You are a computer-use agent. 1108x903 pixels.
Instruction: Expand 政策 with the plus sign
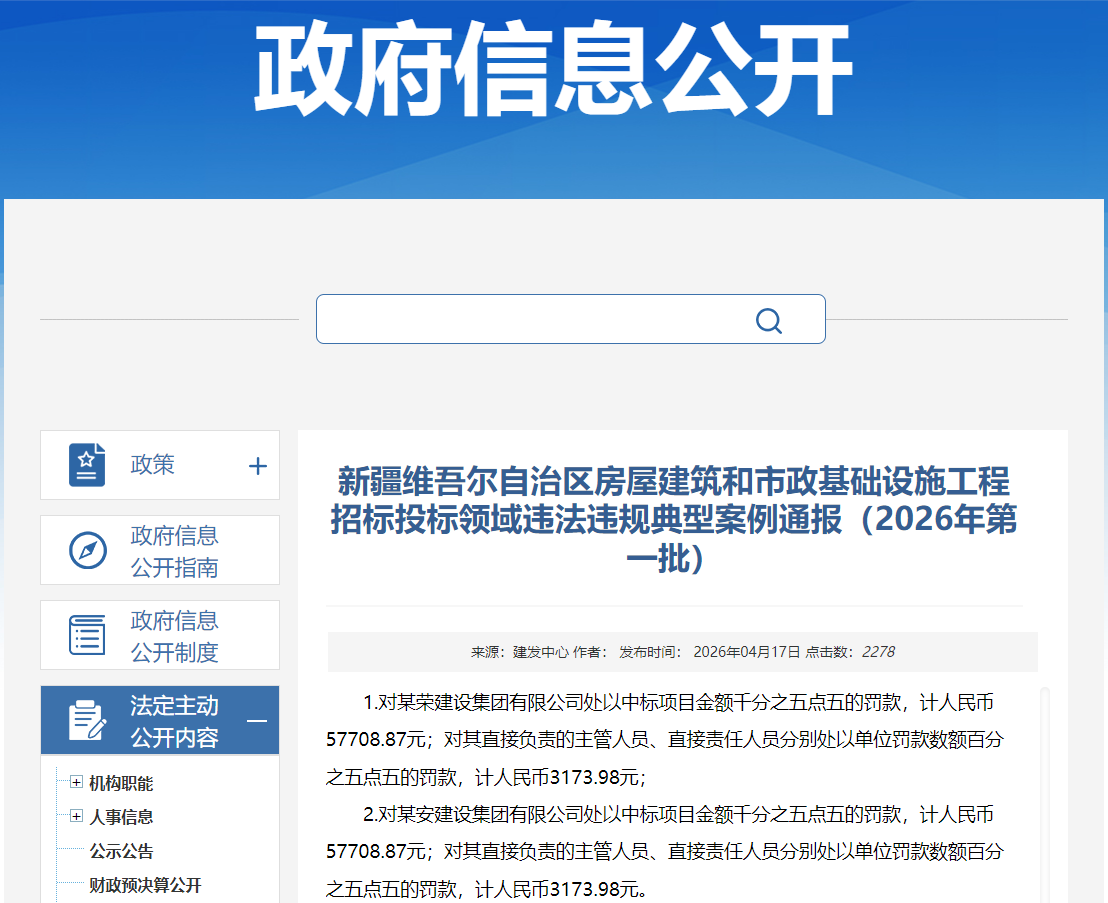[x=258, y=466]
